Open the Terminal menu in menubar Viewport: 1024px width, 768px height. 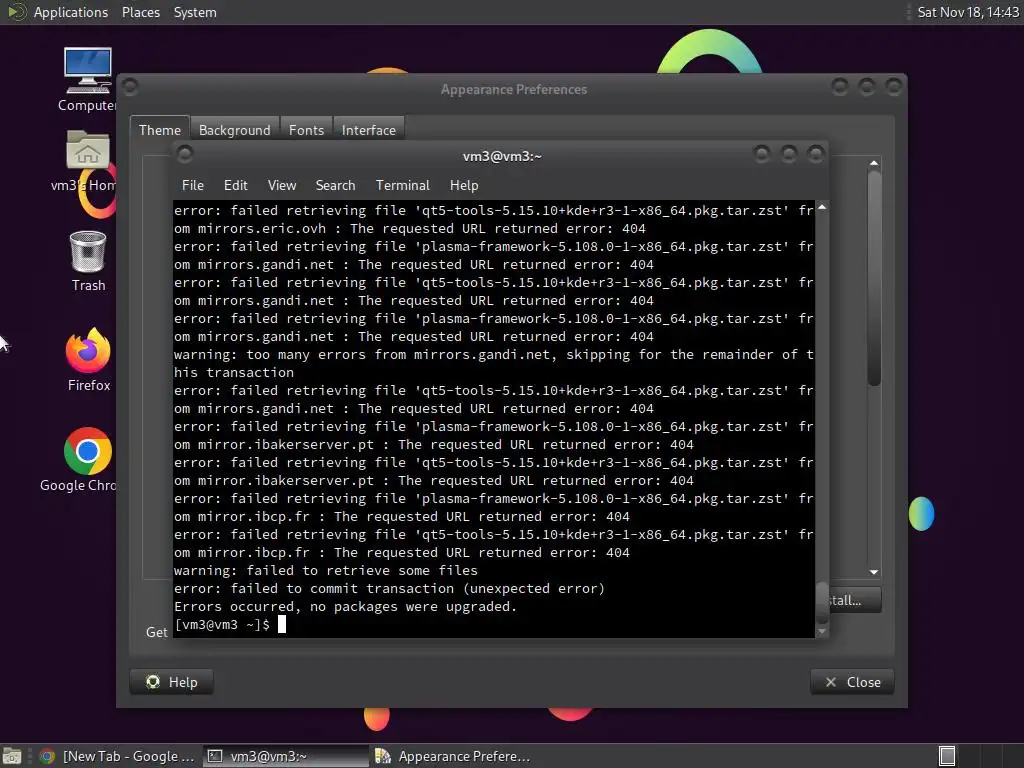pyautogui.click(x=402, y=185)
